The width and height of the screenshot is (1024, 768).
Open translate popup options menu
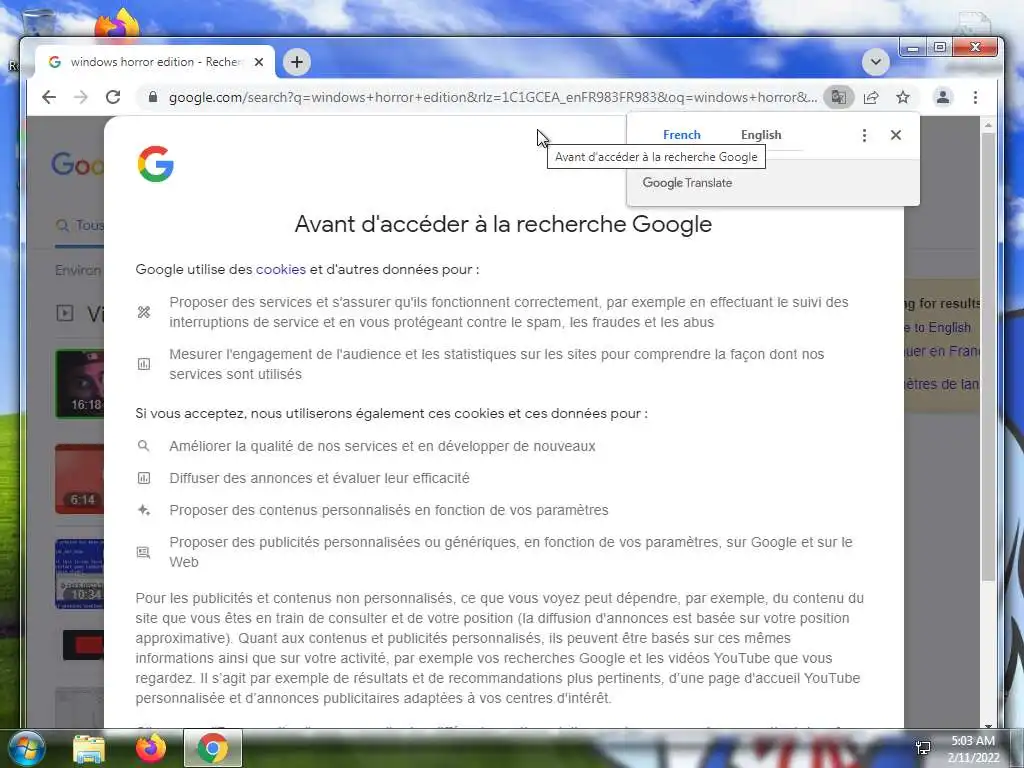pos(864,135)
